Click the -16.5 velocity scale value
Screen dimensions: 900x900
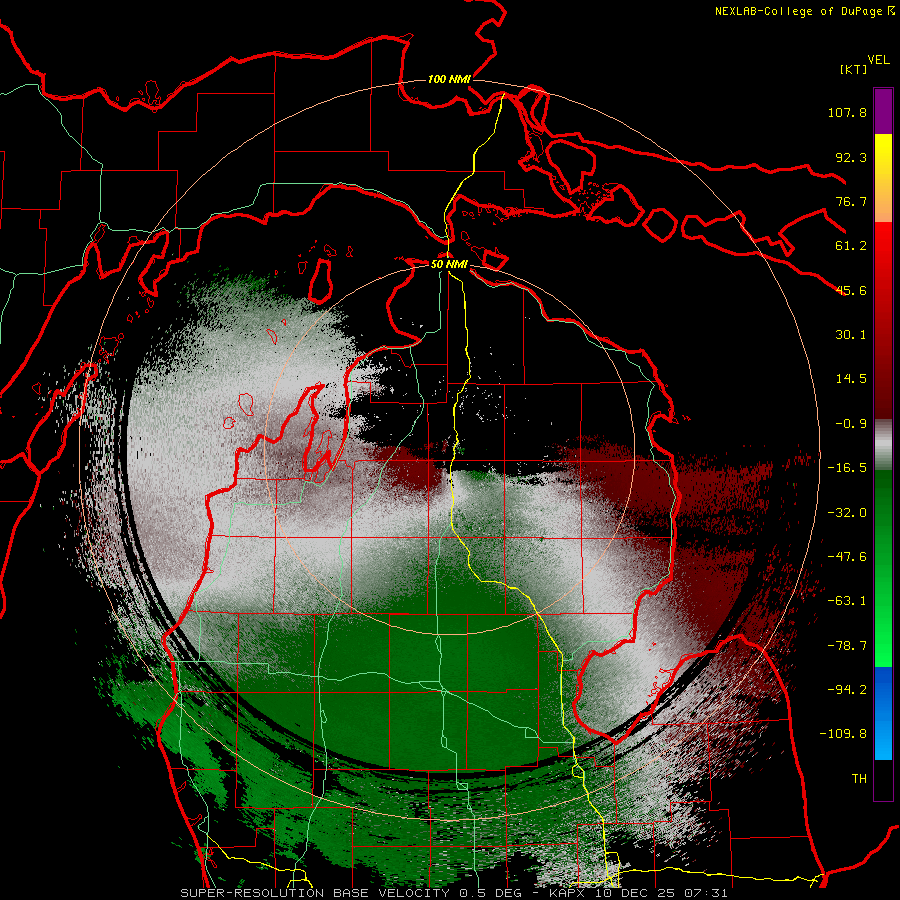pyautogui.click(x=847, y=468)
